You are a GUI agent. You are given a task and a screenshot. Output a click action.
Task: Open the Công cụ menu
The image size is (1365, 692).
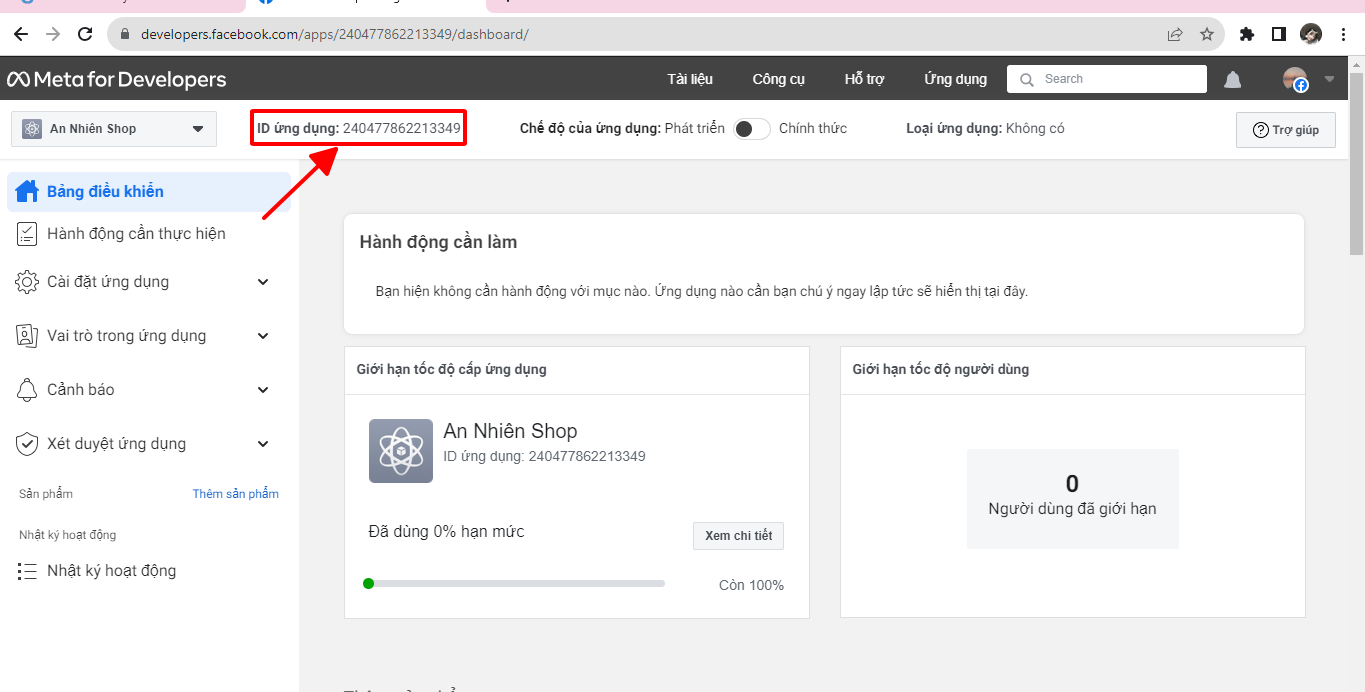pos(778,80)
